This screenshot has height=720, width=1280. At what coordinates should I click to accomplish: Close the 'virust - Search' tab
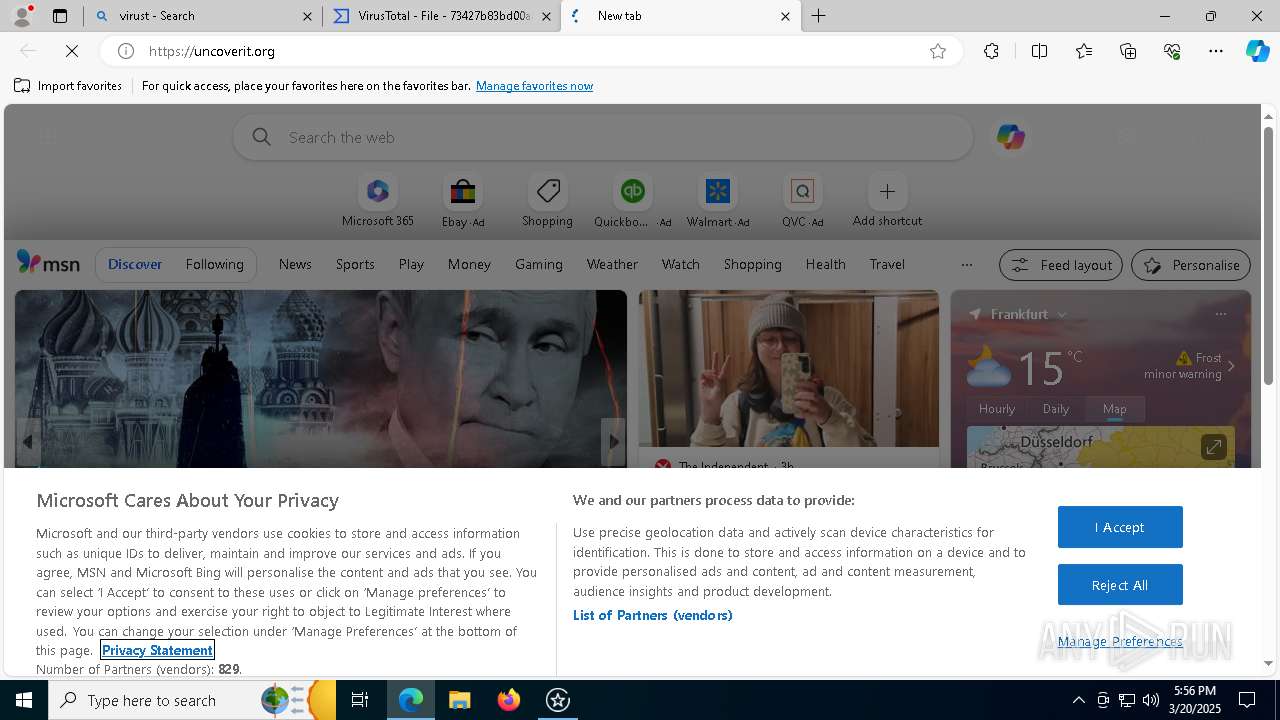tap(307, 16)
